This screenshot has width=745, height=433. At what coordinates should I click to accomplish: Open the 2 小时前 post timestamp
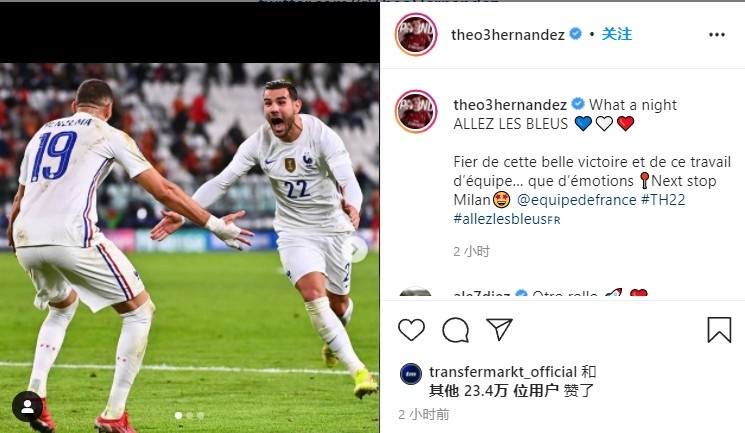point(423,414)
